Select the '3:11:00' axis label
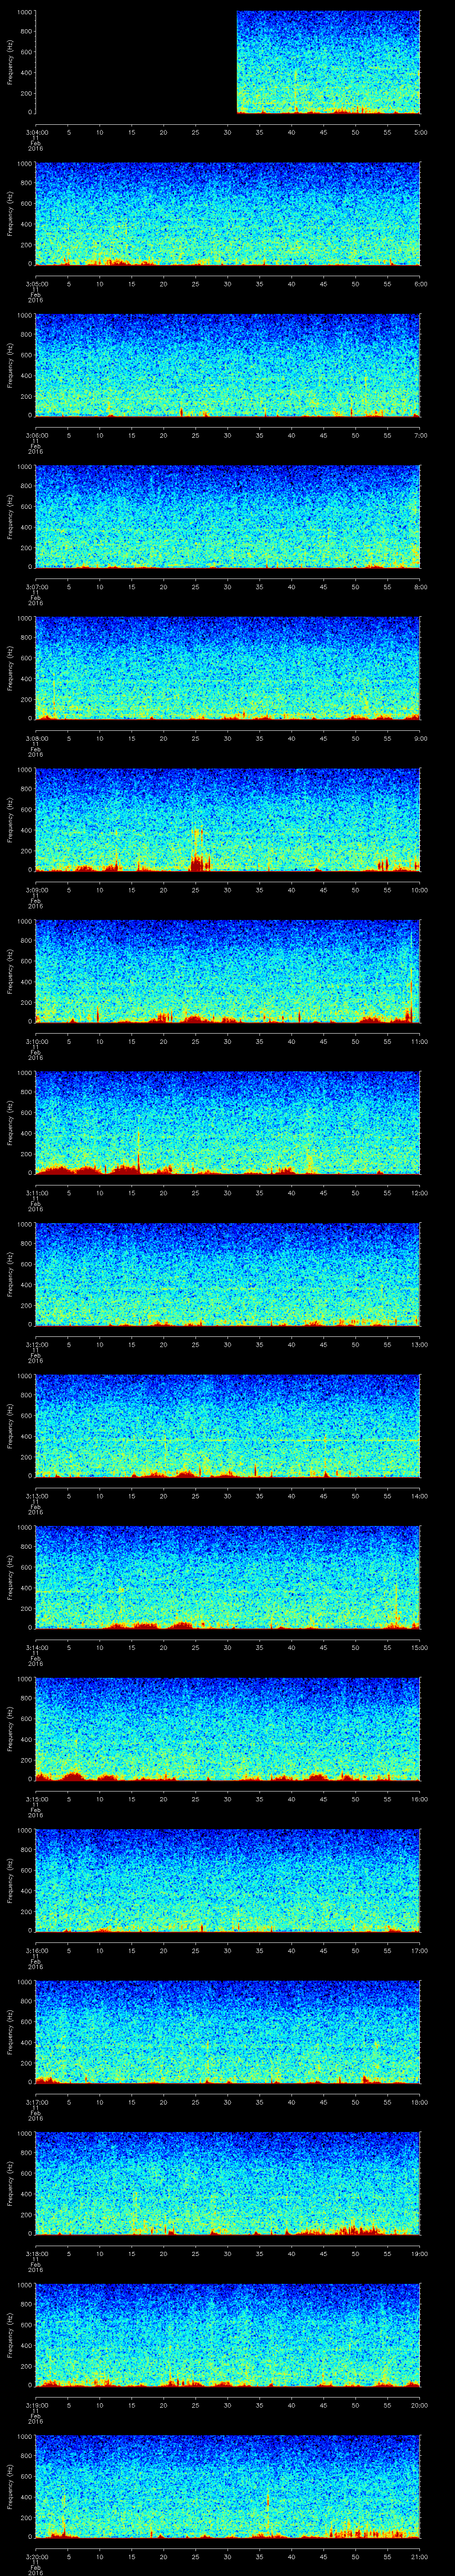This screenshot has height=2576, width=455. (x=36, y=1193)
